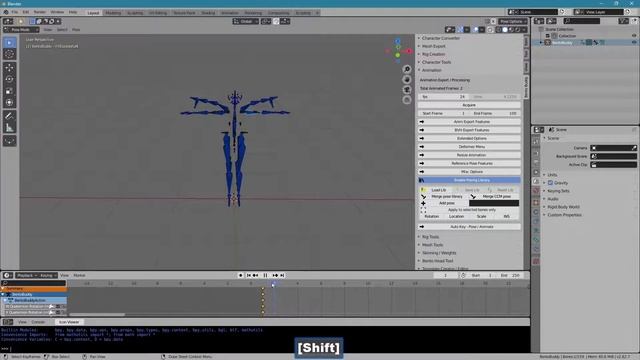Open the outliner filter icon
Image resolution: width=640 pixels, height=360 pixels.
point(623,21)
